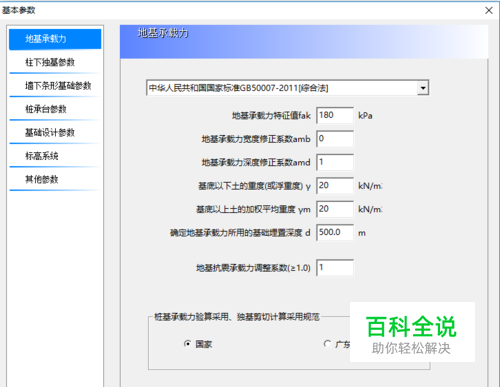Click the fak value field showing 180
500x387 pixels.
[335, 115]
